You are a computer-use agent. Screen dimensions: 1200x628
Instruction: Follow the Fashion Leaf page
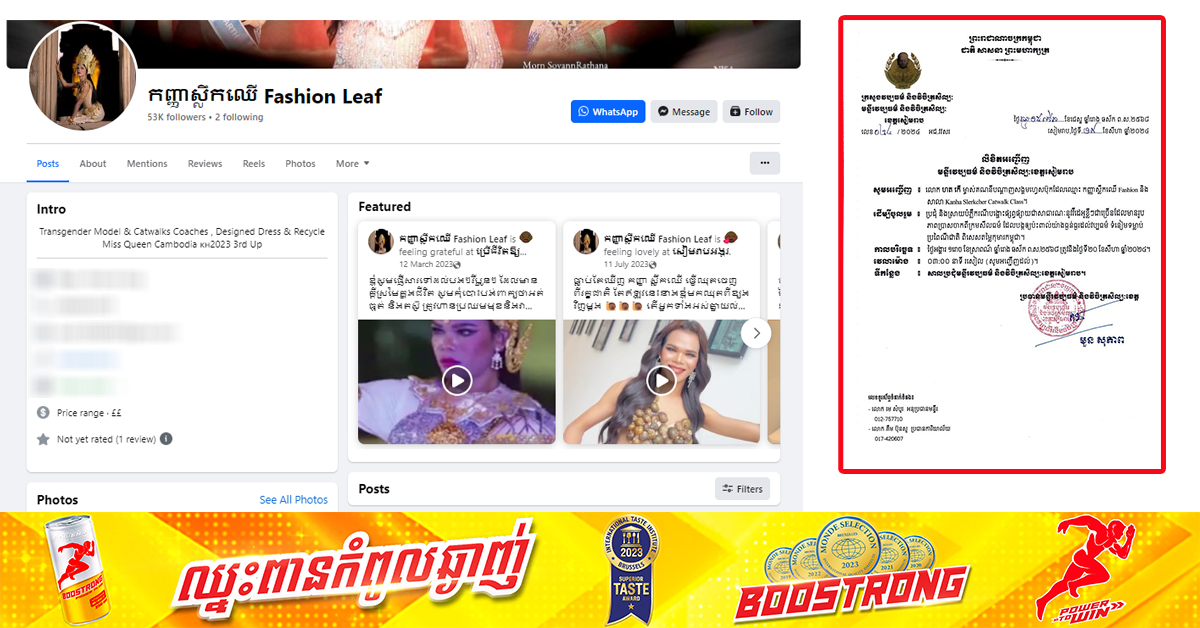tap(751, 112)
